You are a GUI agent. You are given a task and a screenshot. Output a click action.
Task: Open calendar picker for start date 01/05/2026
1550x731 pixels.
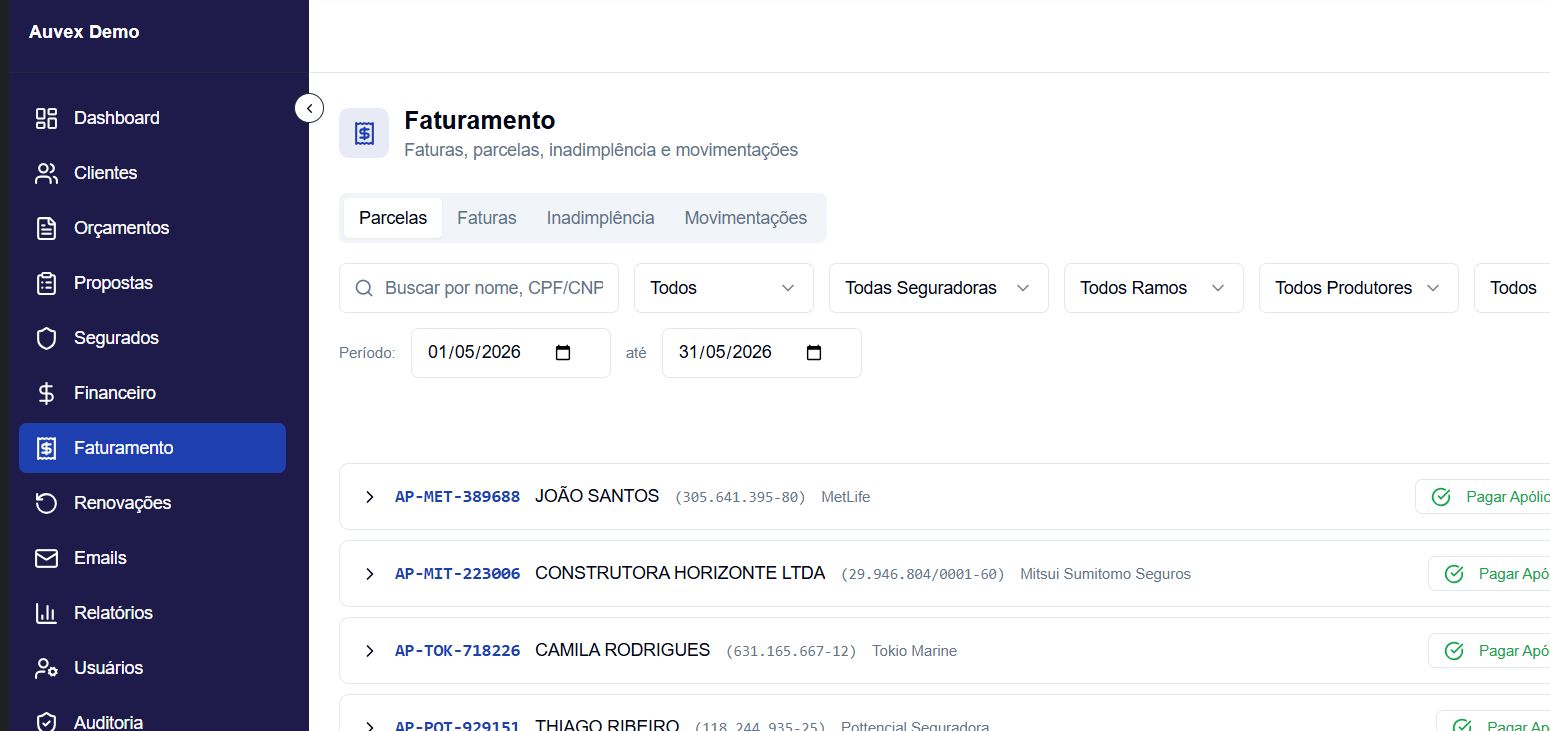[563, 353]
